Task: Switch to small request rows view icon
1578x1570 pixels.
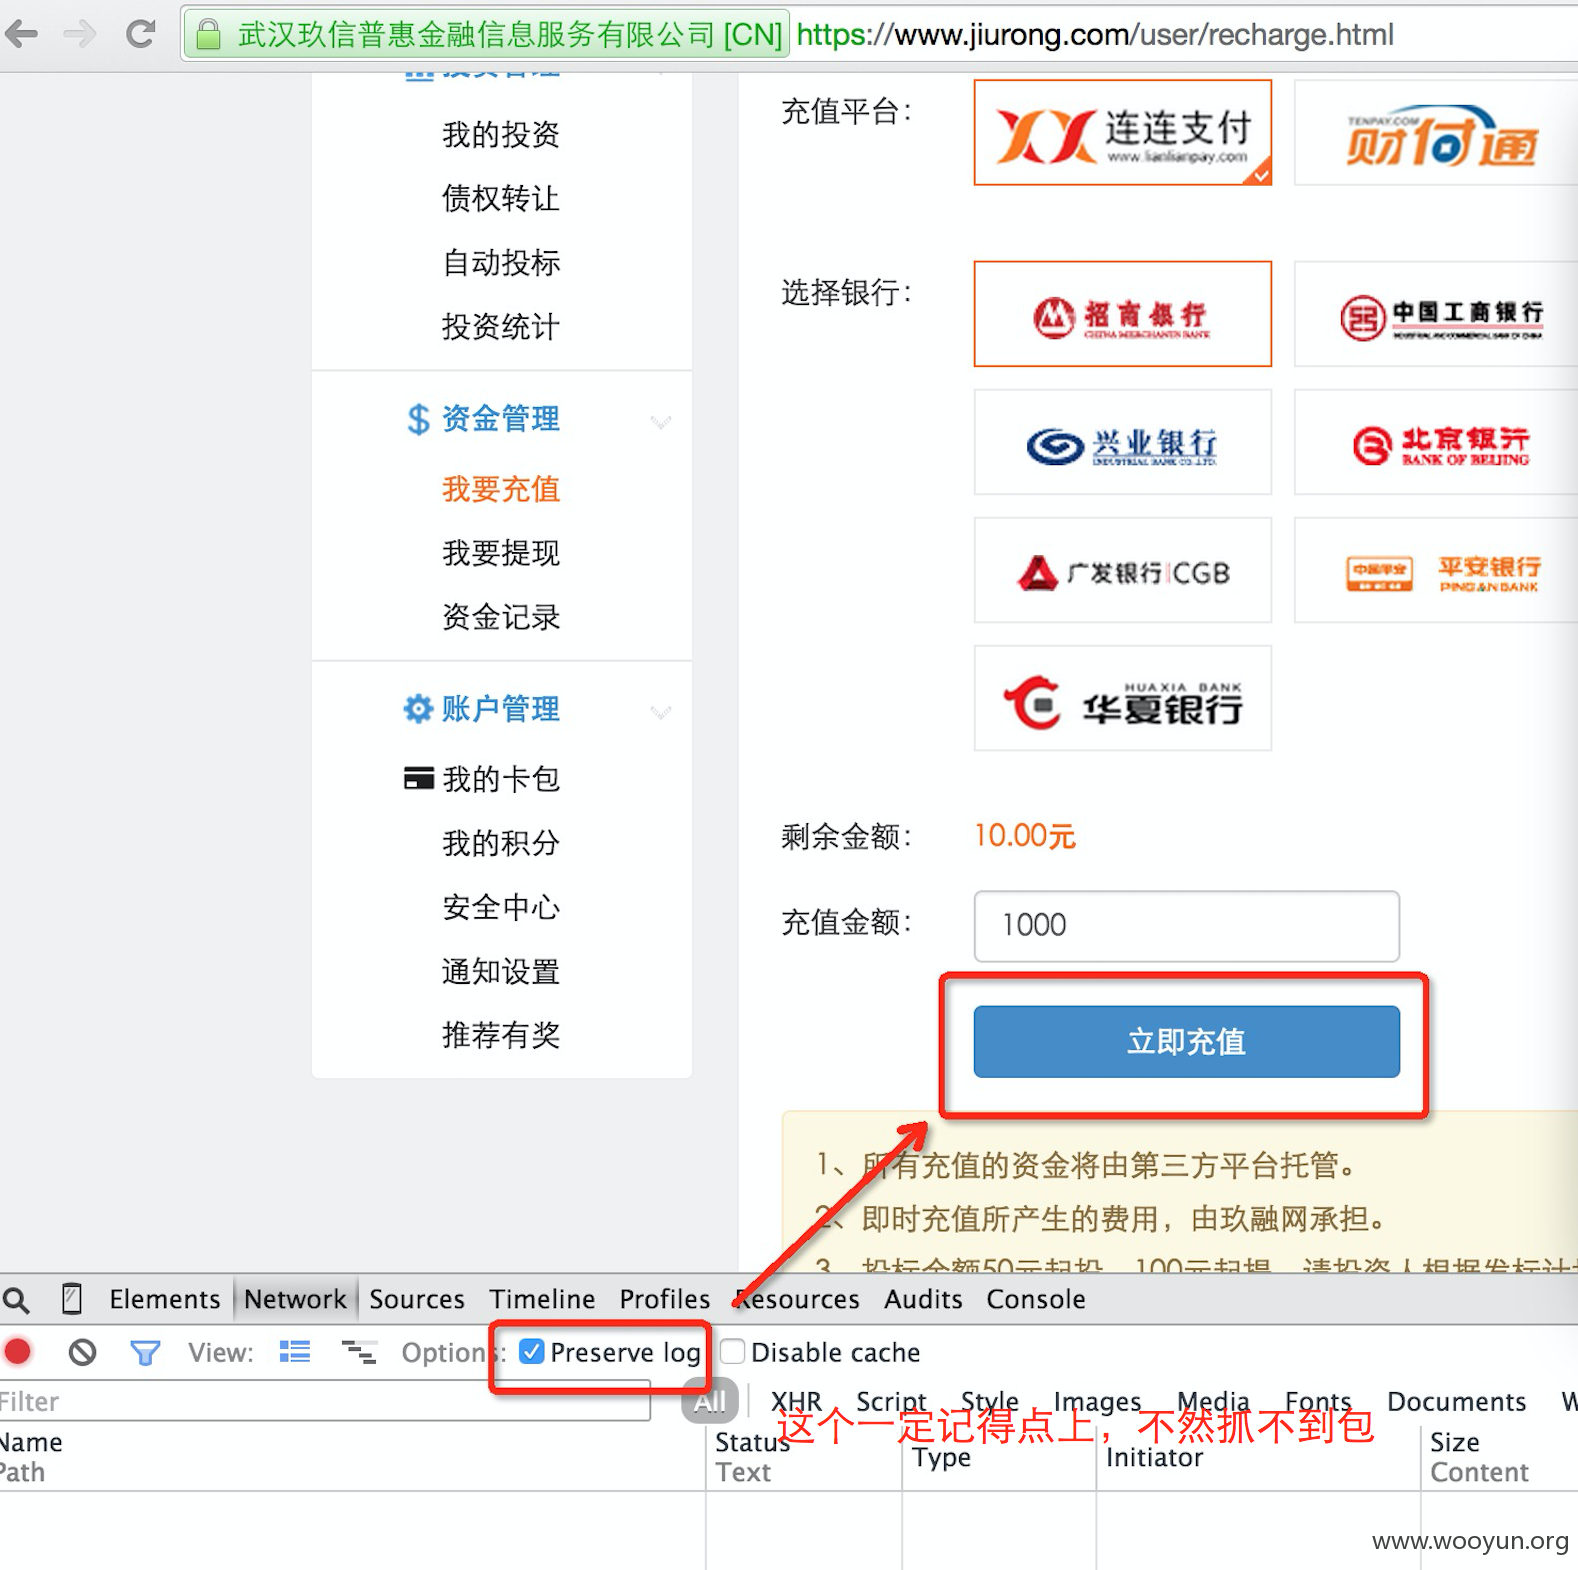Action: 359,1353
